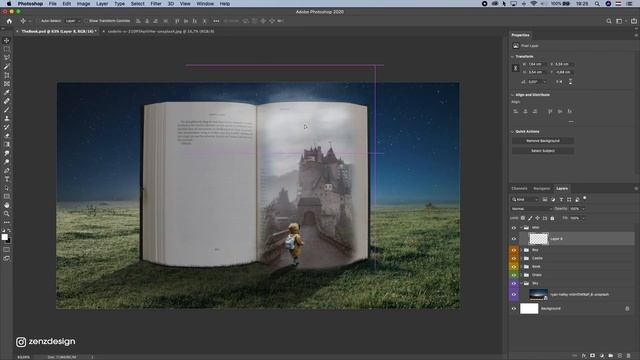The height and width of the screenshot is (360, 640).
Task: Select the Zoom tool
Action: 7,213
